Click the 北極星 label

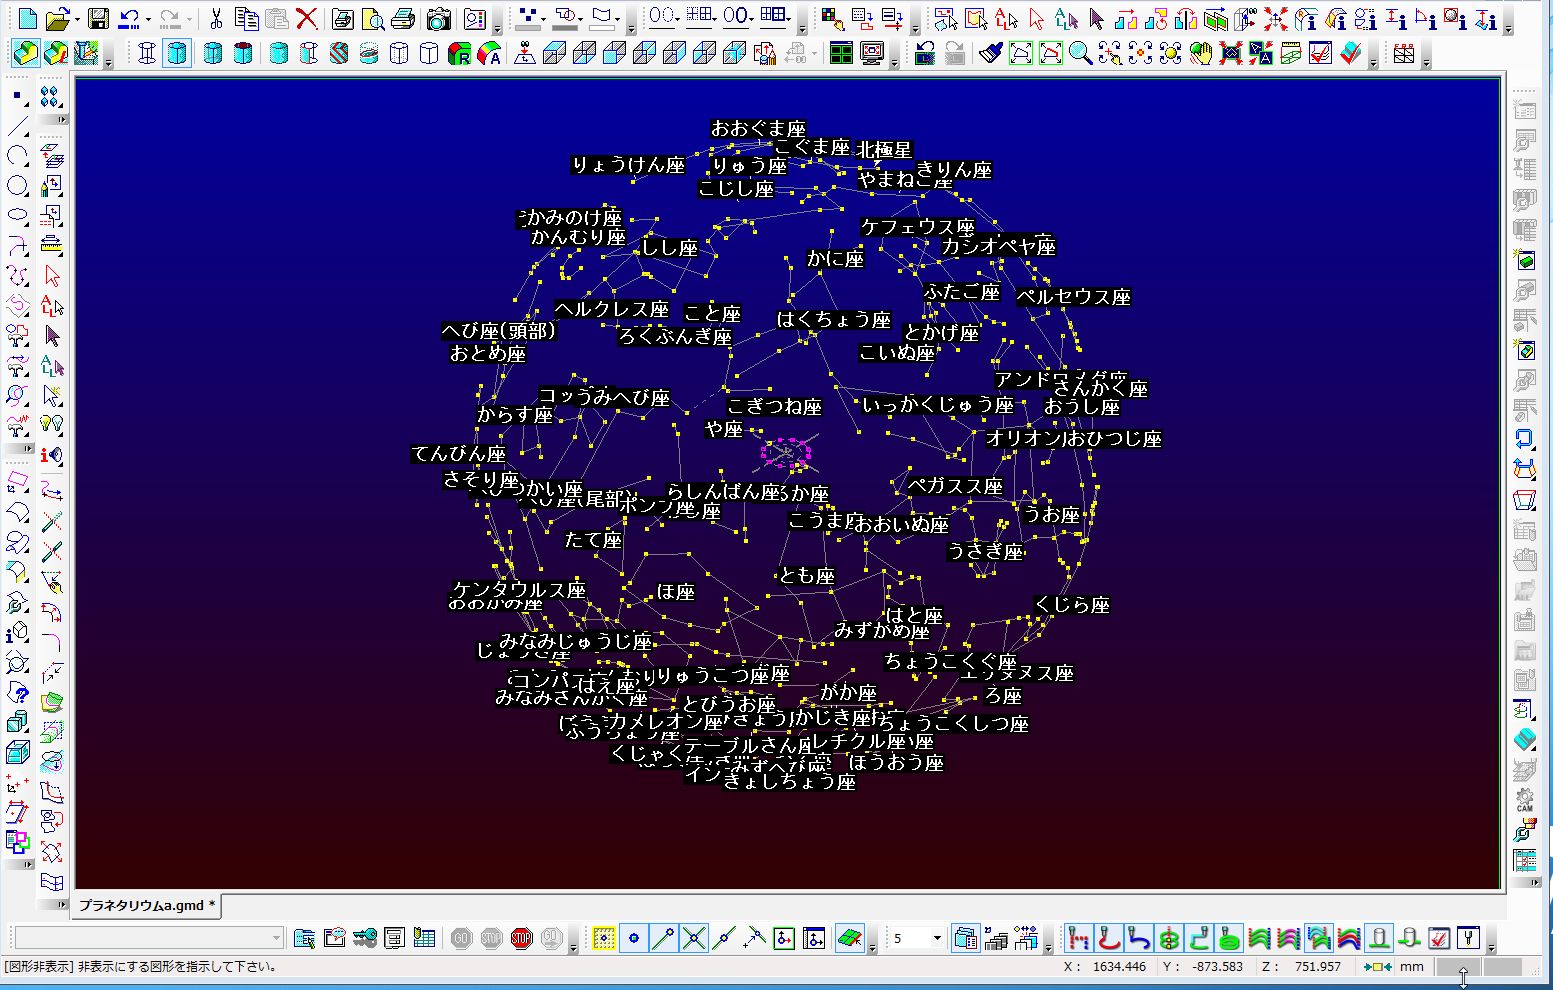884,150
